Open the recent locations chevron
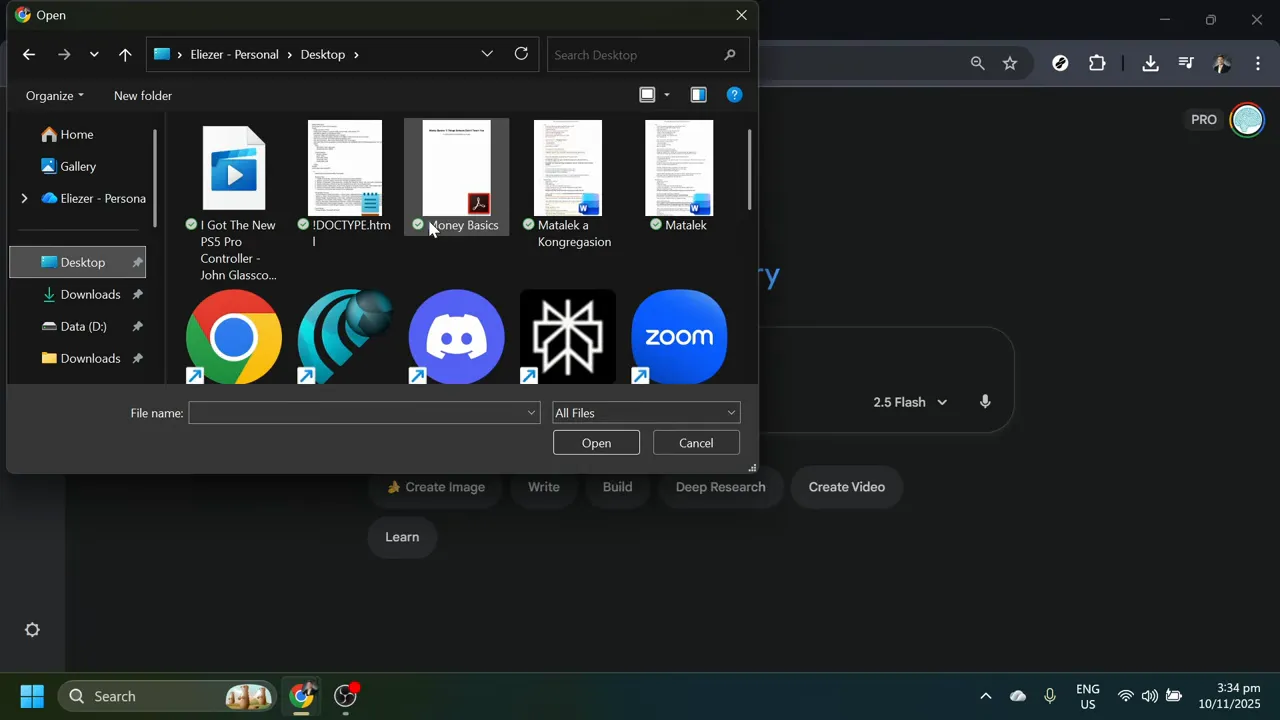 (x=94, y=55)
